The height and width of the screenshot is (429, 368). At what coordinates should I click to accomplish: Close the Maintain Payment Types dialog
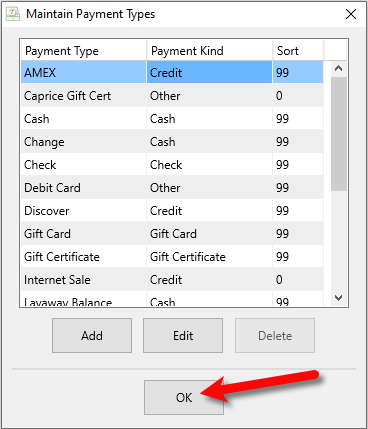click(x=351, y=14)
